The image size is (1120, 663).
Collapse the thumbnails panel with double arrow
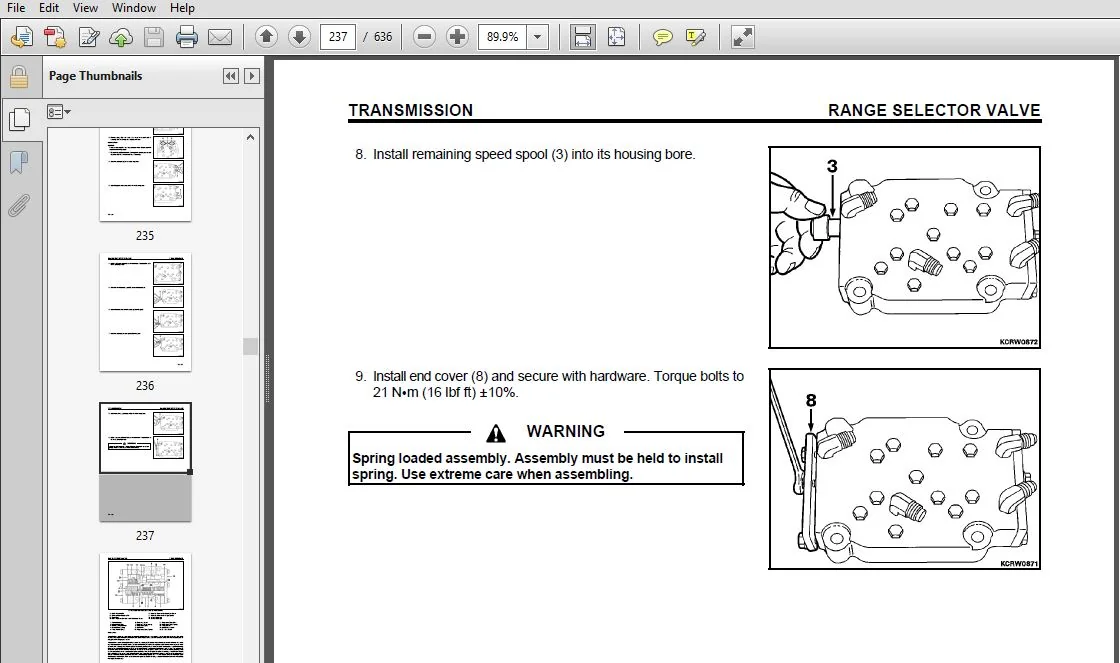[231, 76]
